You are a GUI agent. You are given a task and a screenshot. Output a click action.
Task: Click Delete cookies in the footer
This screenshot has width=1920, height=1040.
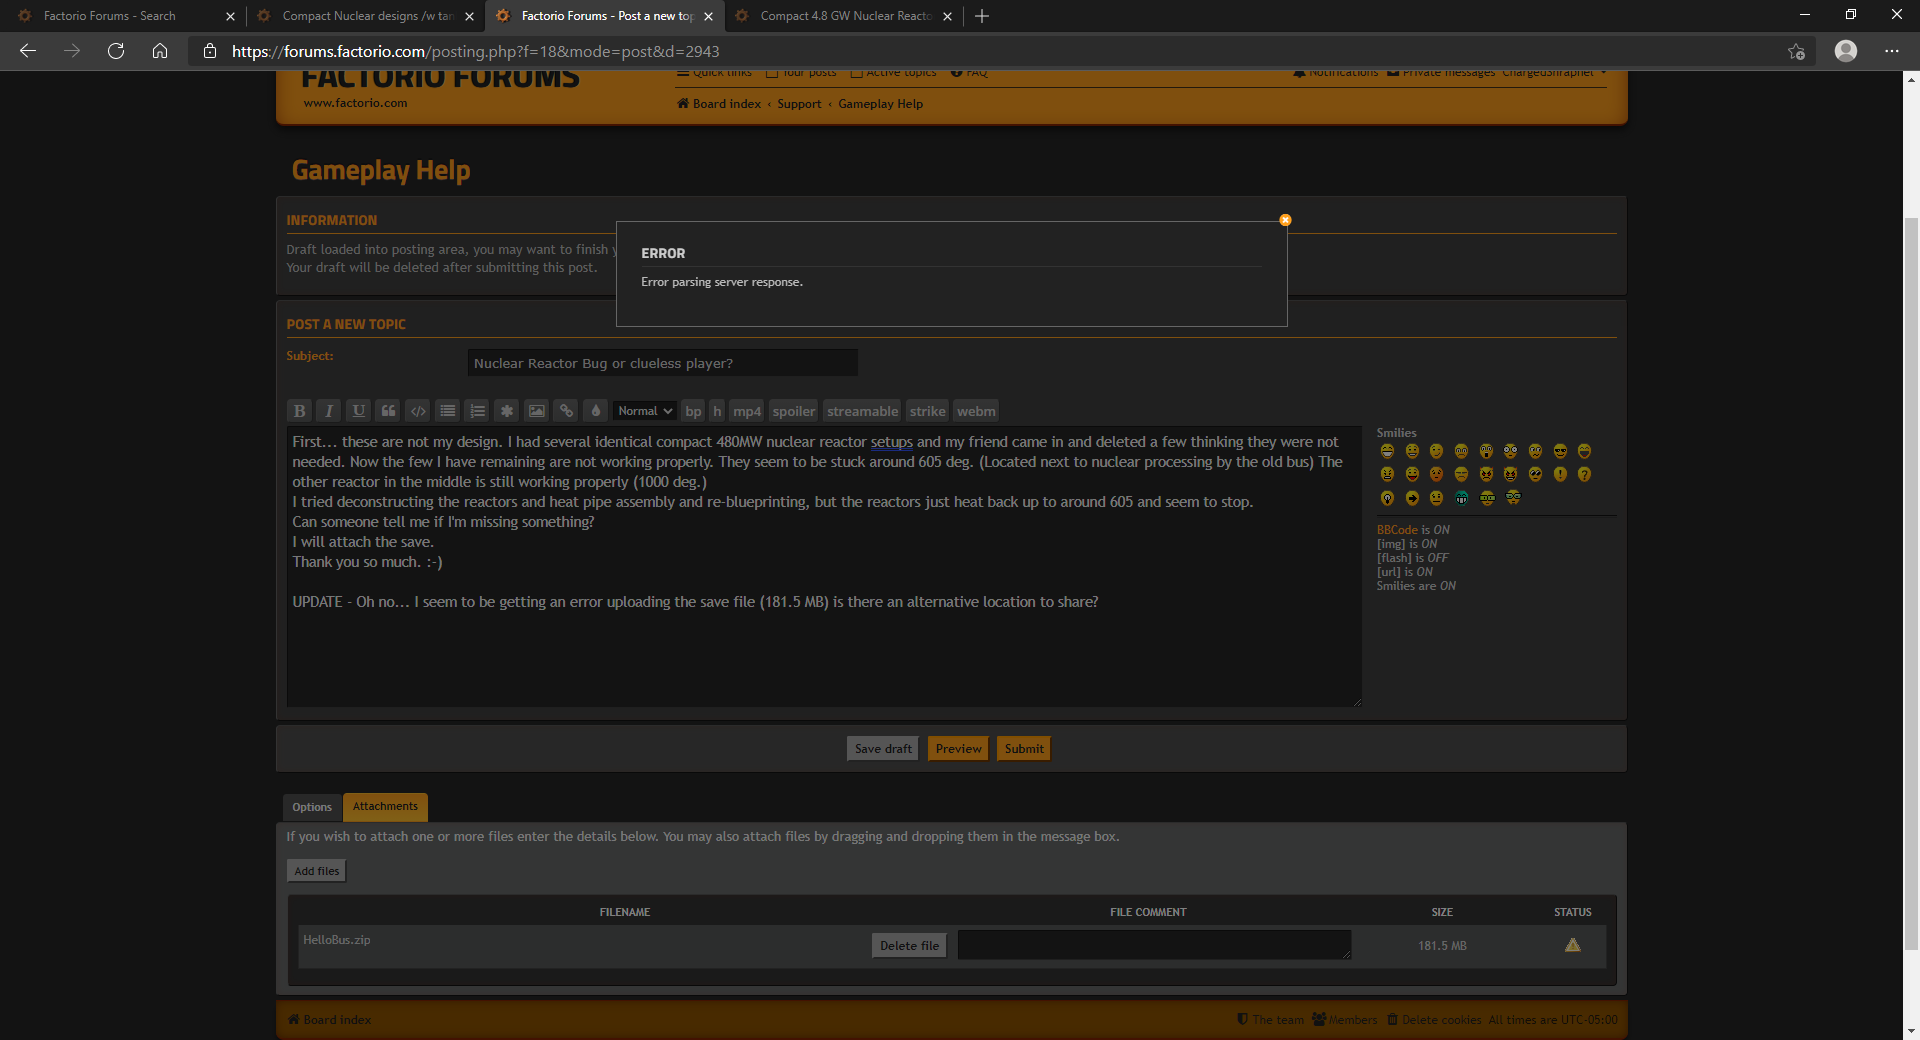point(1434,1020)
